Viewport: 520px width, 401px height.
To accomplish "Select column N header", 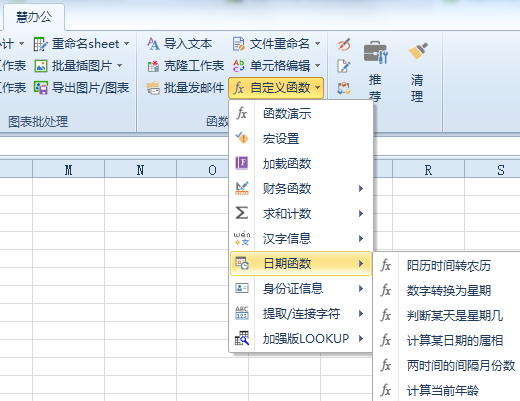I will pos(140,170).
